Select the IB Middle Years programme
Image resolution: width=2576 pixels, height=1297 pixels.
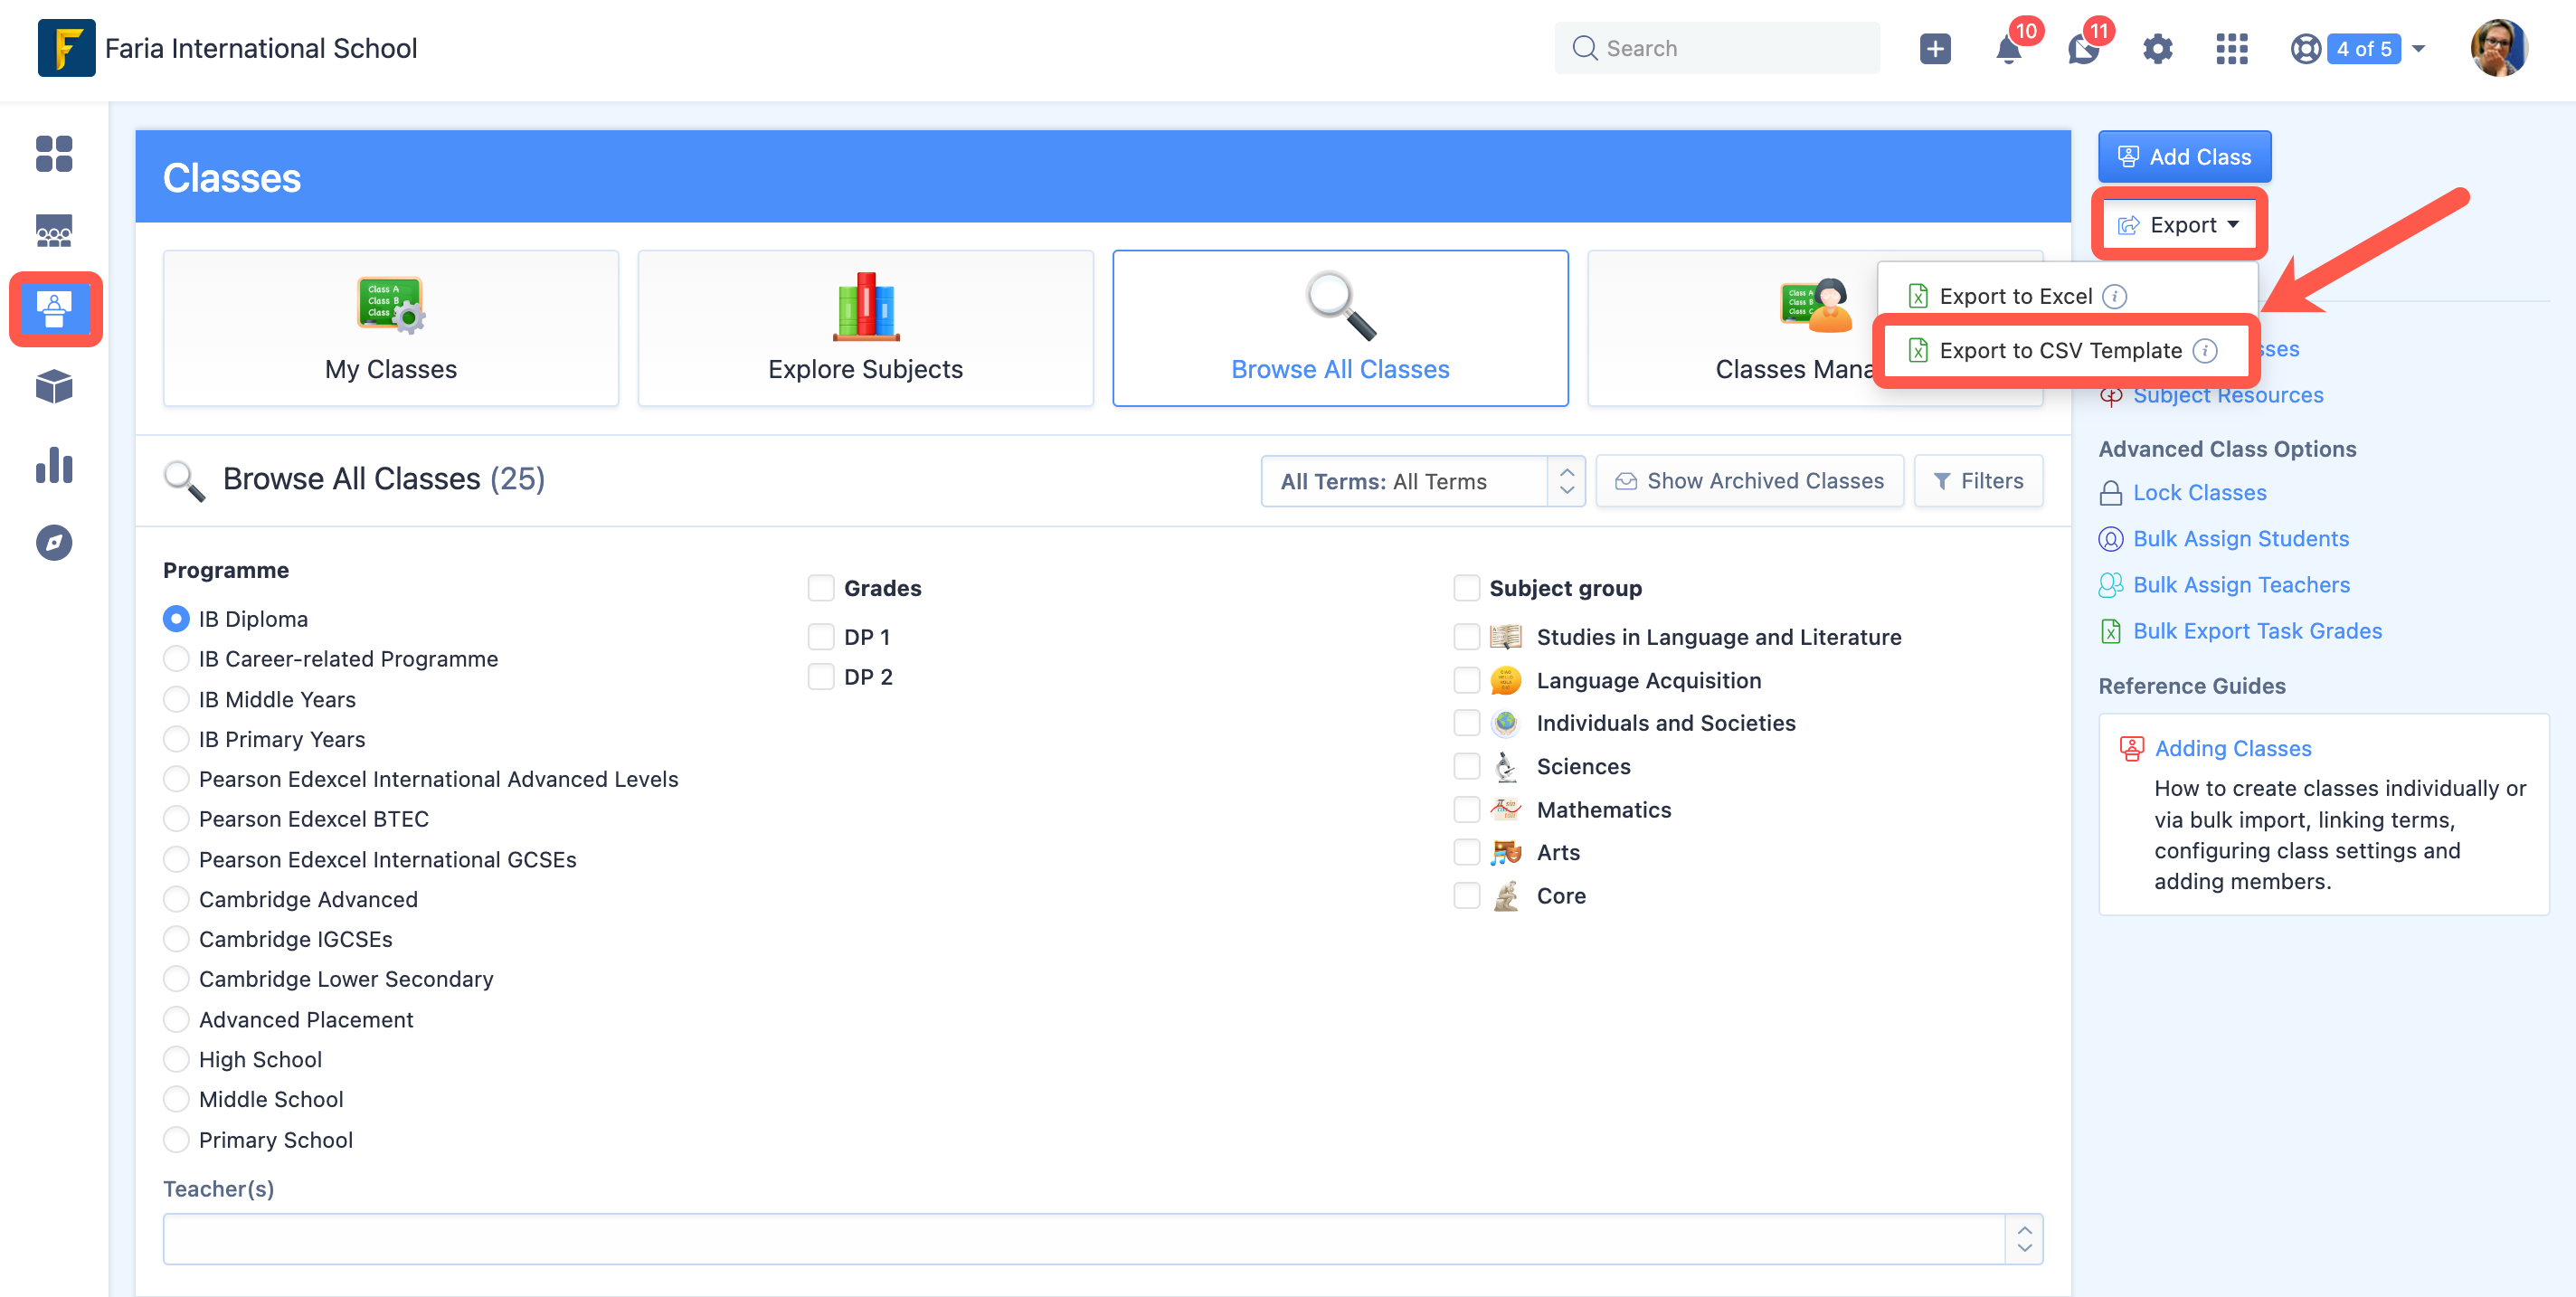coord(176,699)
